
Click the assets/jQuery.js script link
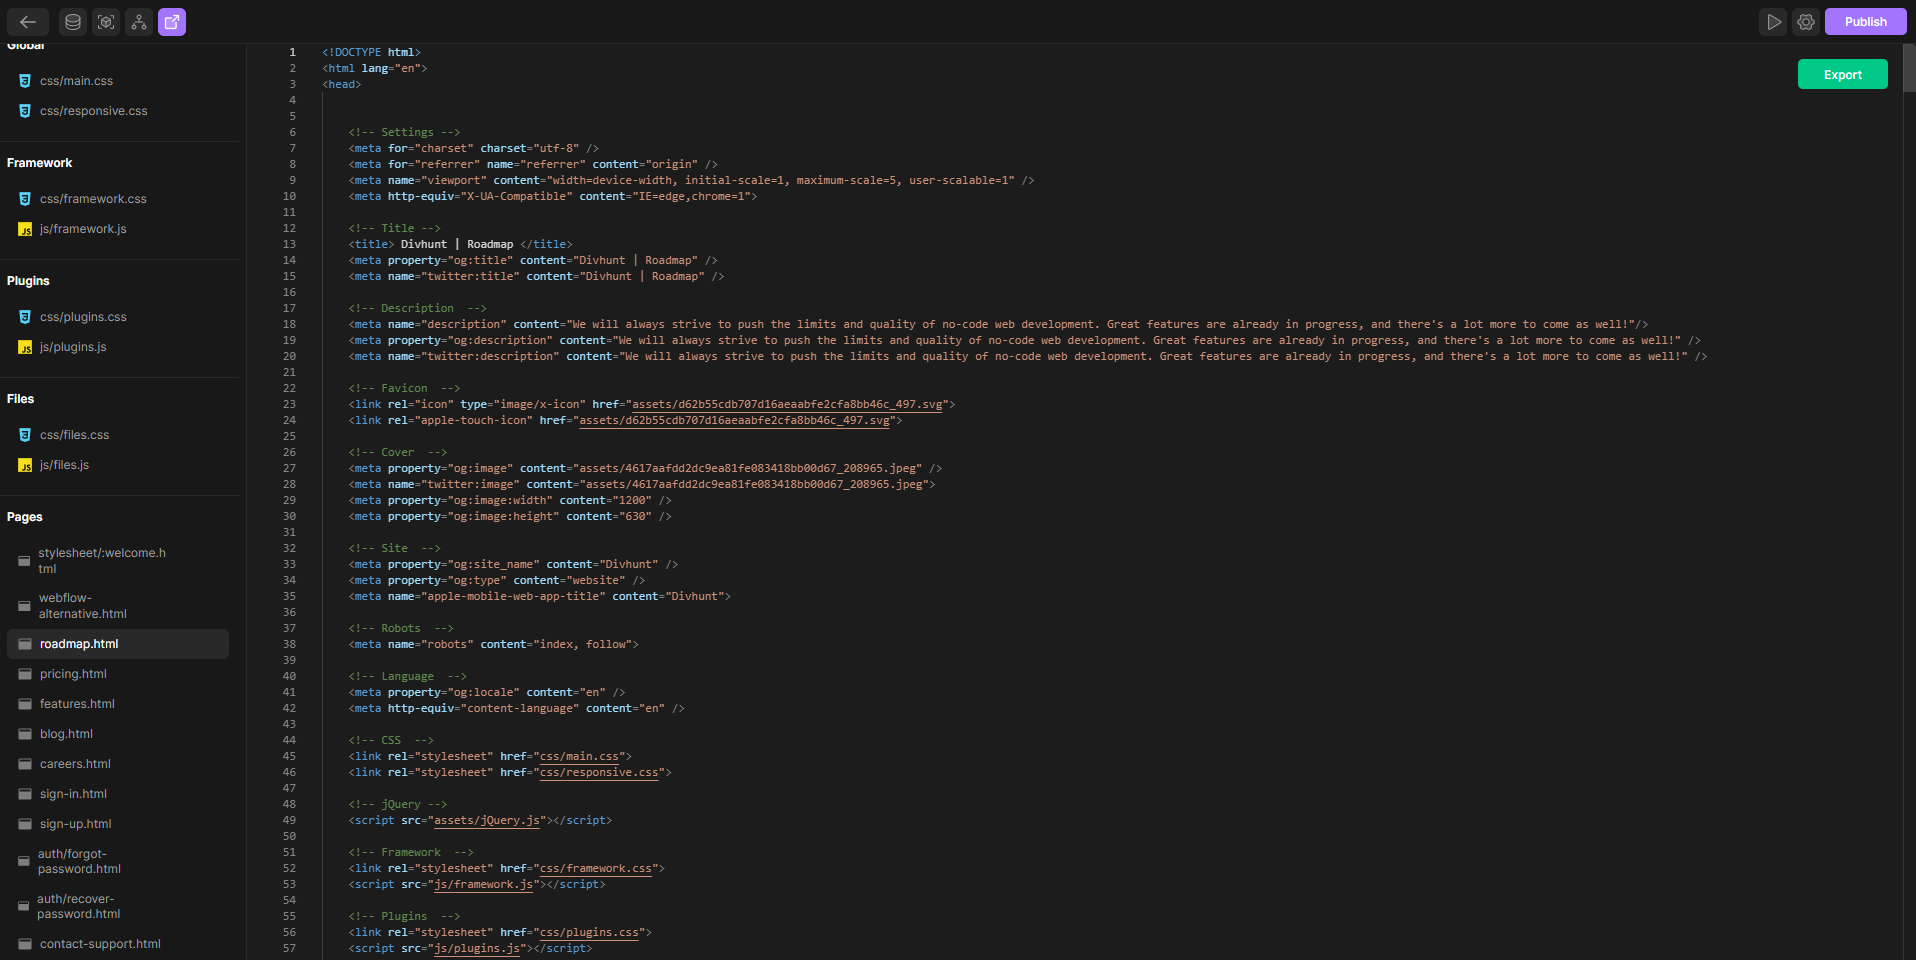487,820
